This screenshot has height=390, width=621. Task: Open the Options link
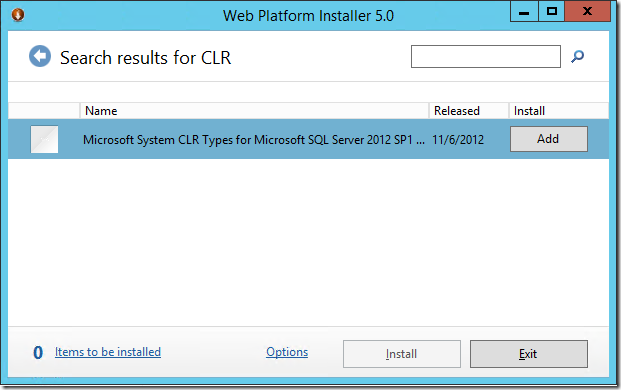(287, 352)
